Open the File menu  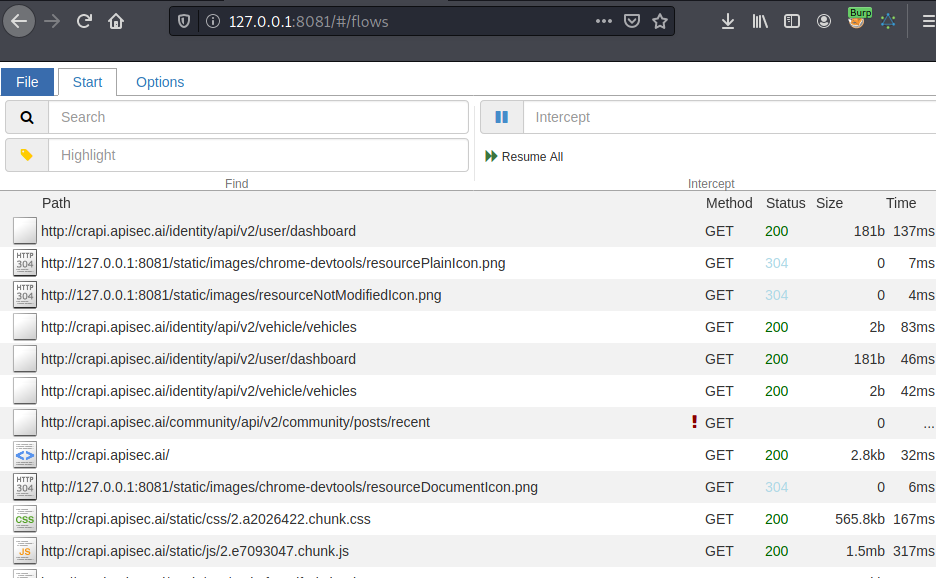point(27,82)
